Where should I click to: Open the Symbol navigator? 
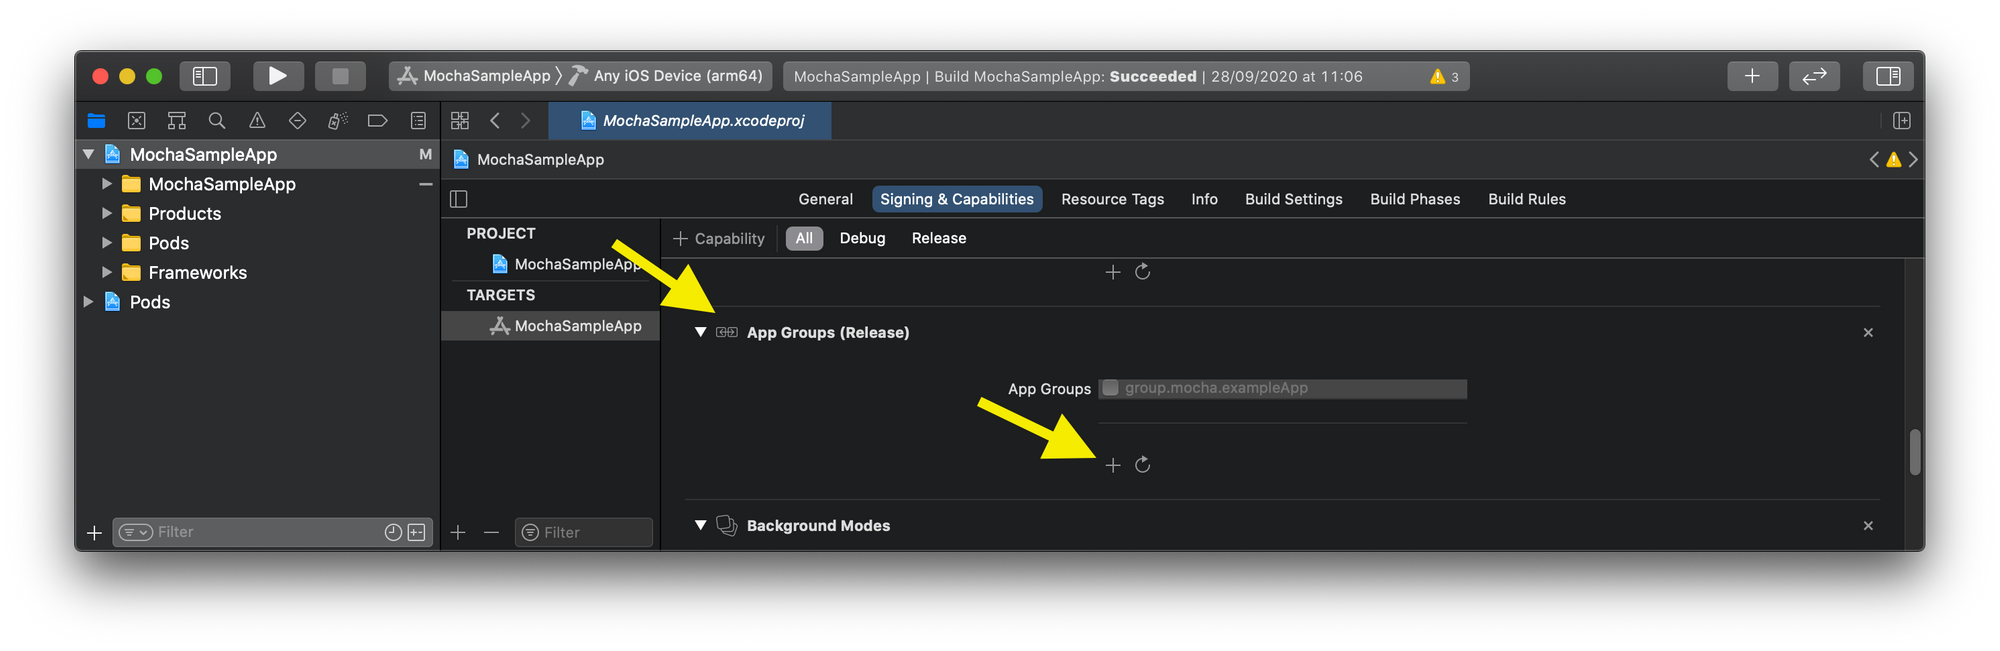177,121
